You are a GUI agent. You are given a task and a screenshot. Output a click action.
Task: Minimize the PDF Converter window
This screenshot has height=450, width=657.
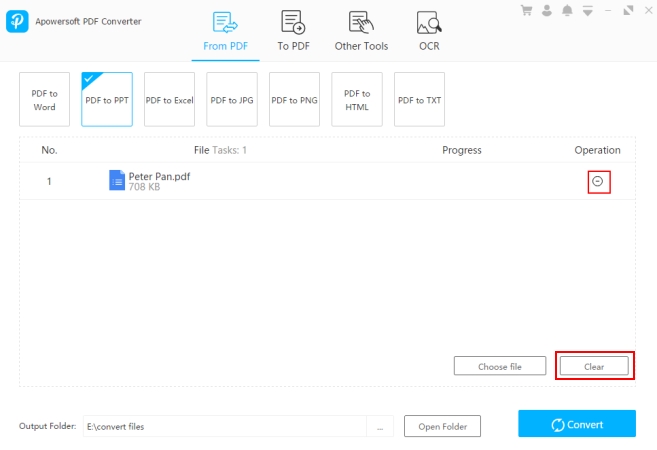pyautogui.click(x=608, y=10)
